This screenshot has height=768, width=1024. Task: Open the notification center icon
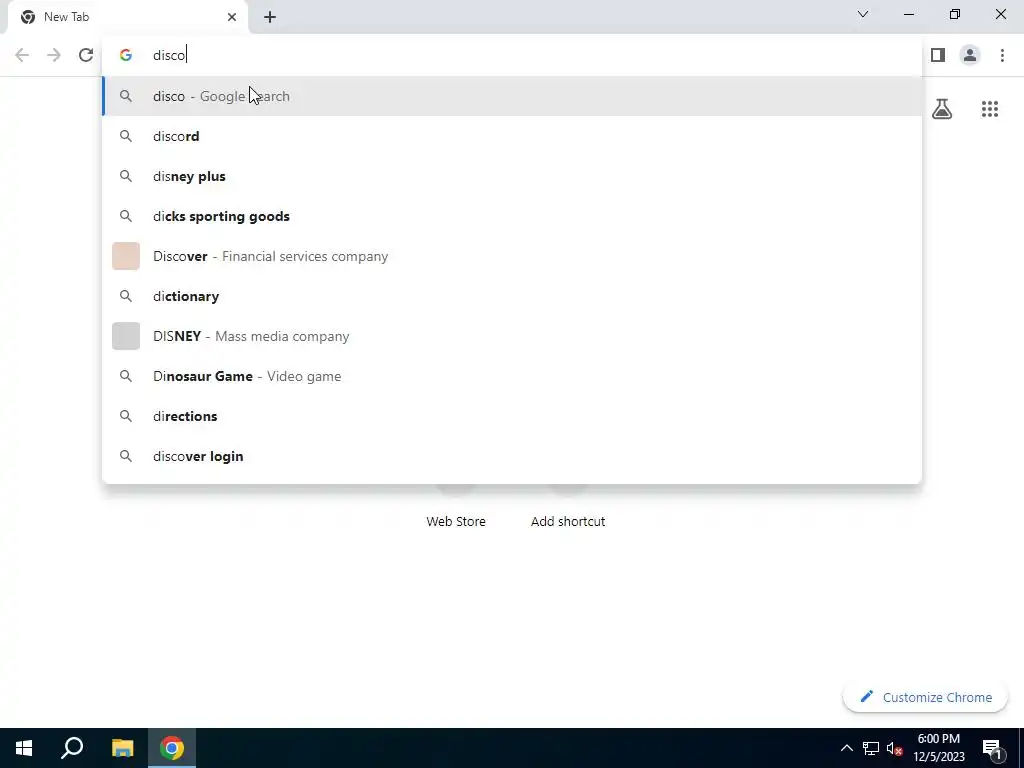coord(992,748)
